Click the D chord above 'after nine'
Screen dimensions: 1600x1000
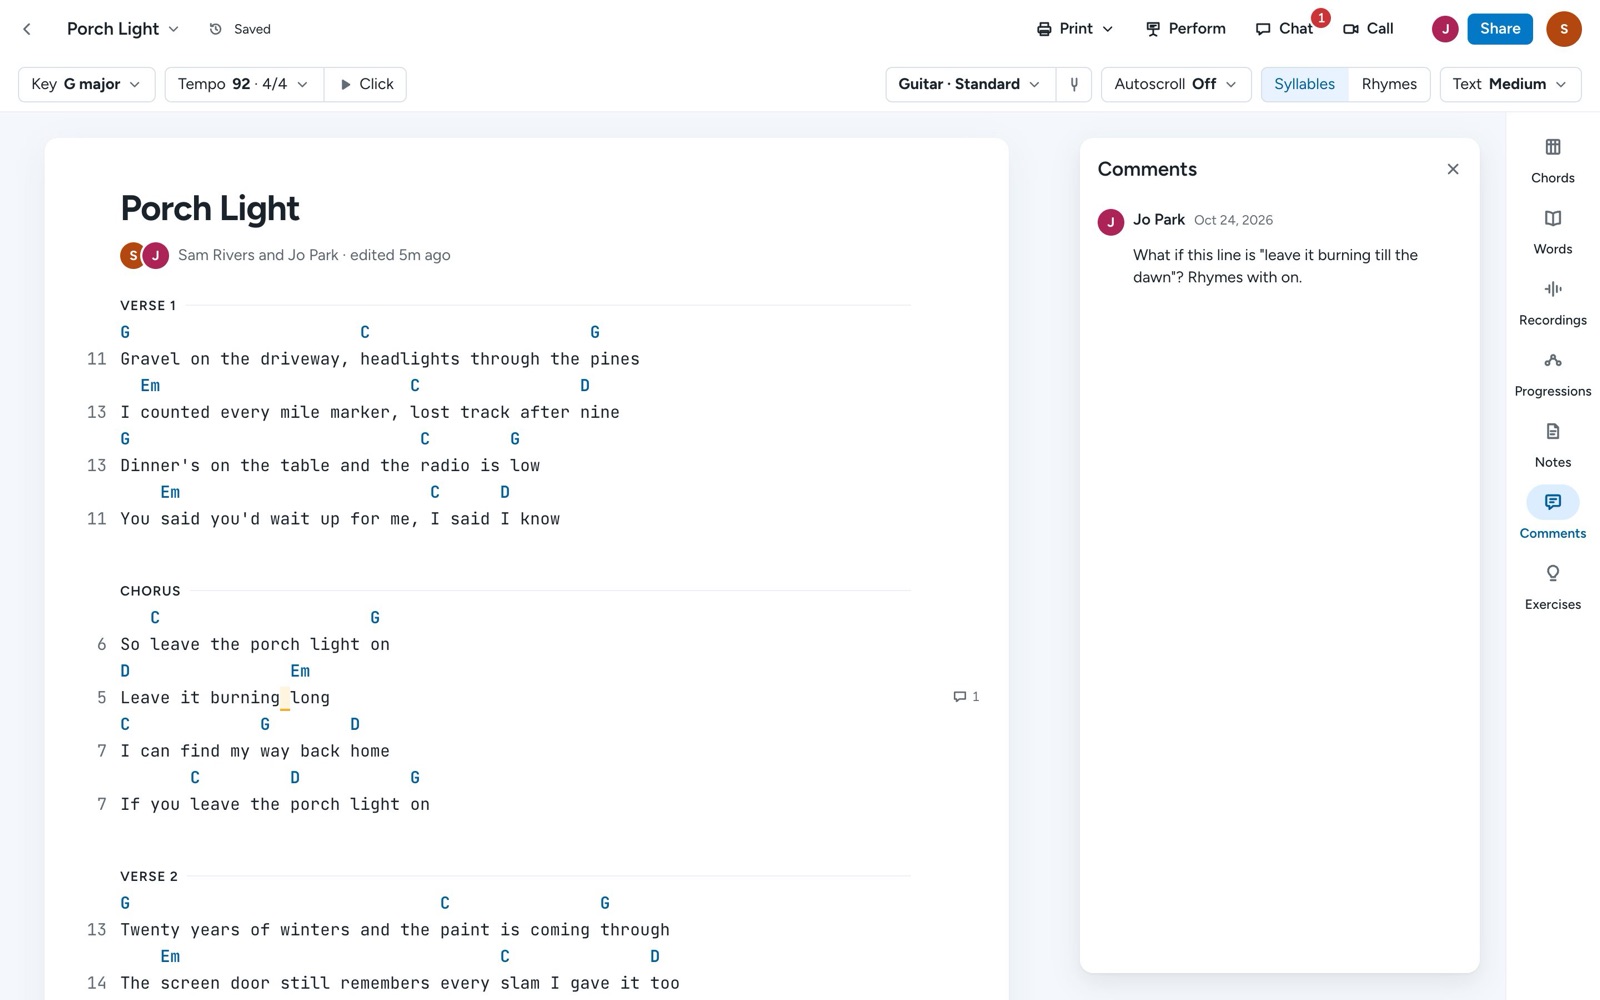point(585,385)
